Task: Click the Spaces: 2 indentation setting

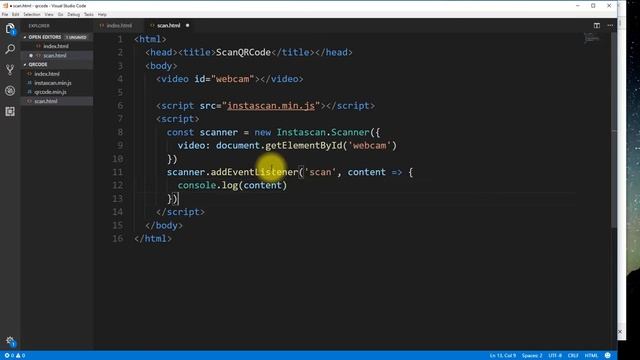Action: (x=532, y=356)
